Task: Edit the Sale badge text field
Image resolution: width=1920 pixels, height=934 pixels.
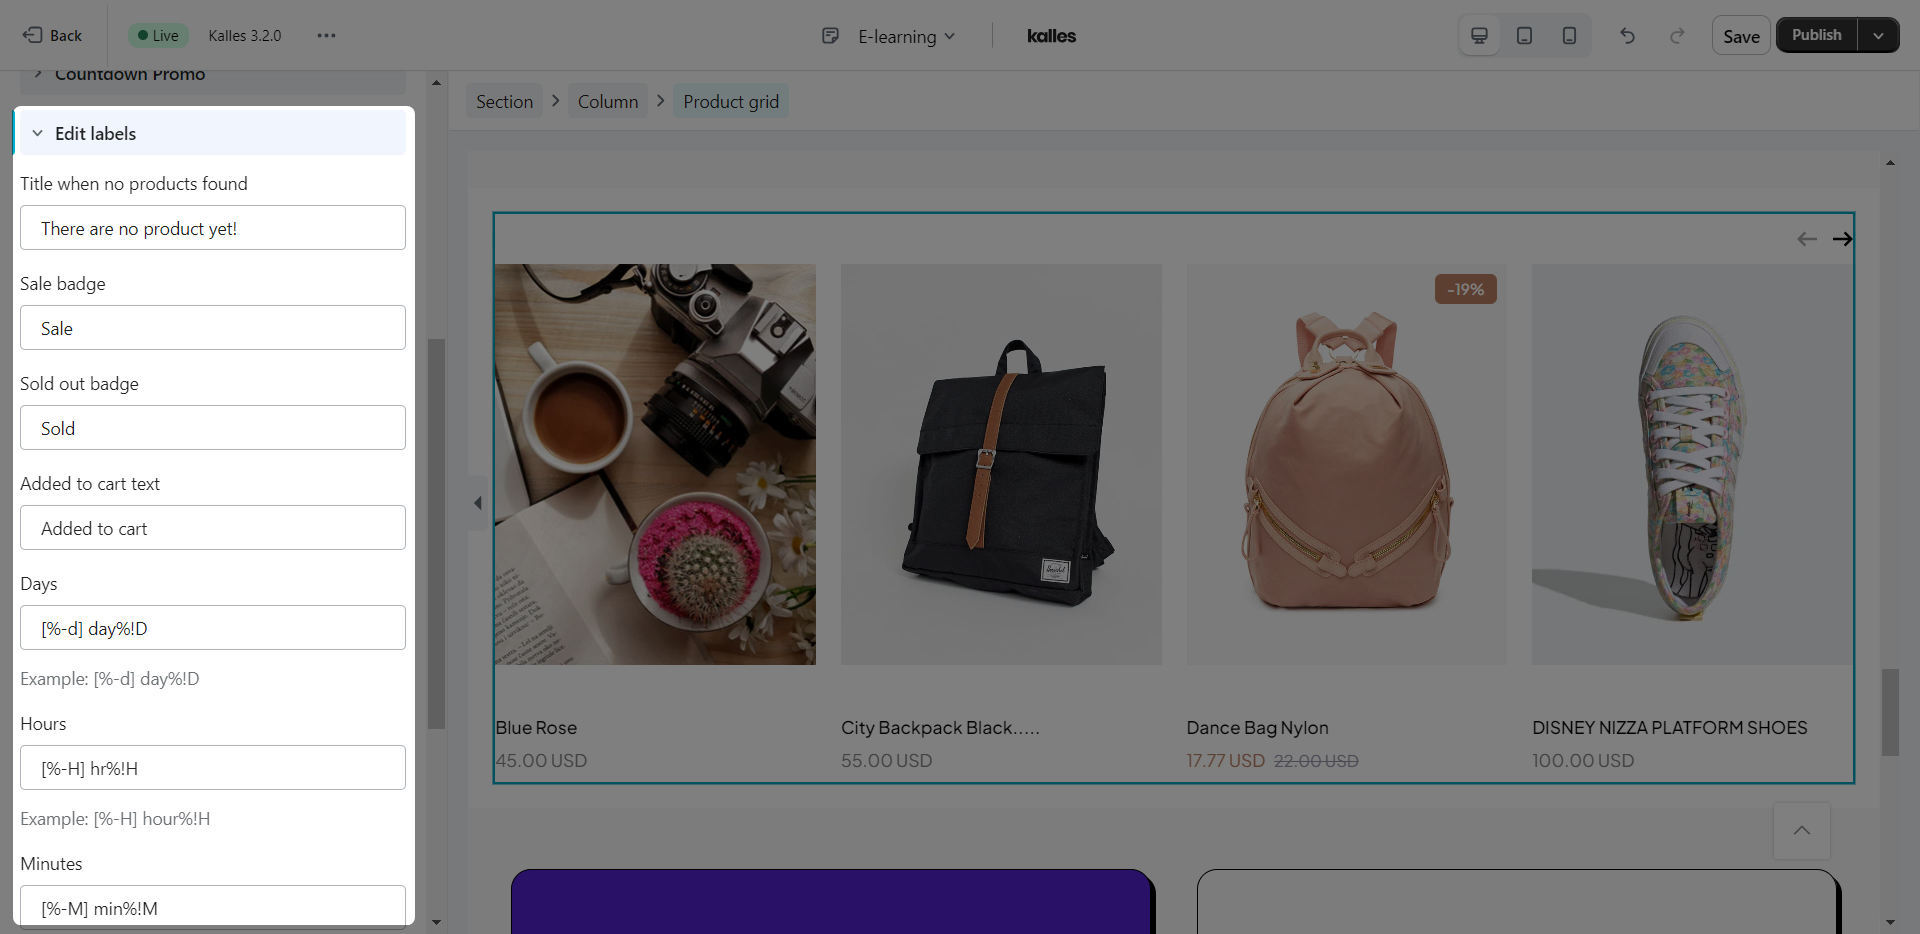Action: click(x=213, y=328)
